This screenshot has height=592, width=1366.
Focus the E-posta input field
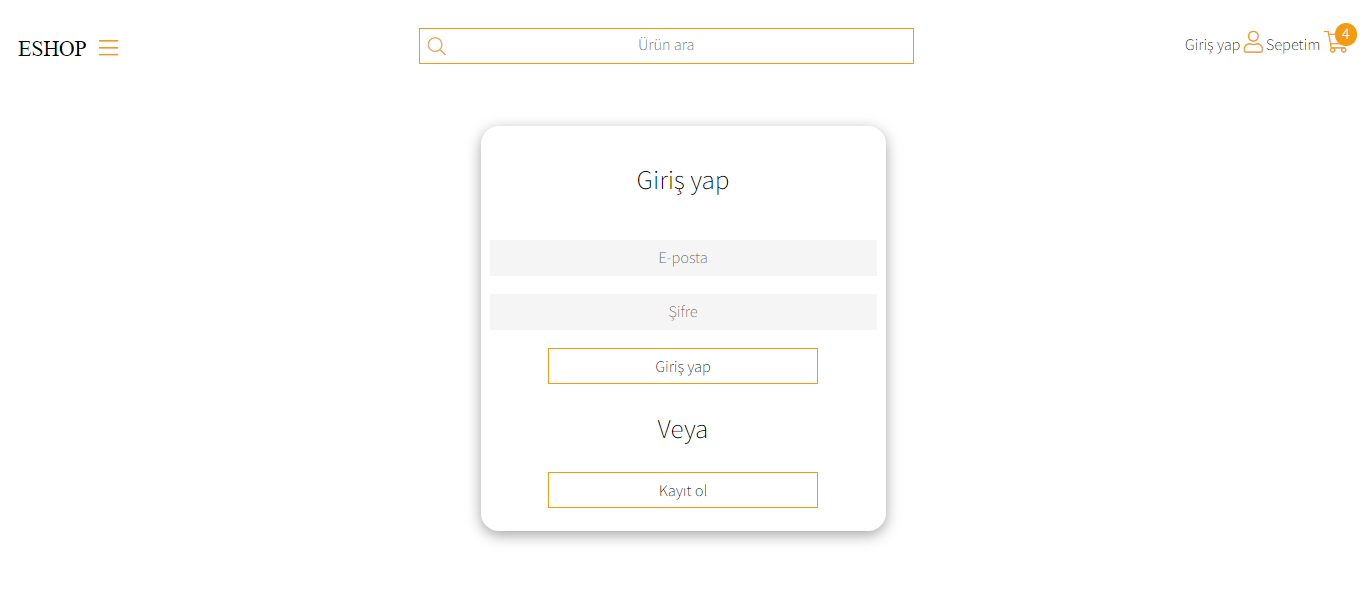[x=683, y=257]
